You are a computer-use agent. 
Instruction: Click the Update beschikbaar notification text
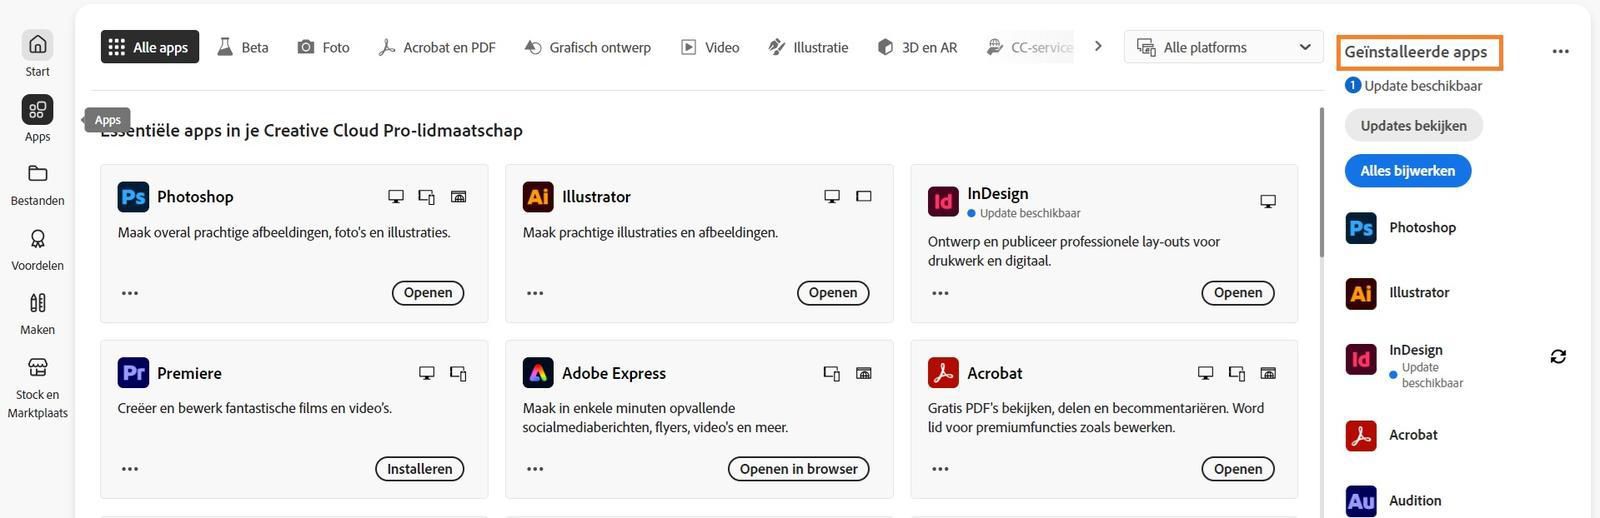(1423, 86)
